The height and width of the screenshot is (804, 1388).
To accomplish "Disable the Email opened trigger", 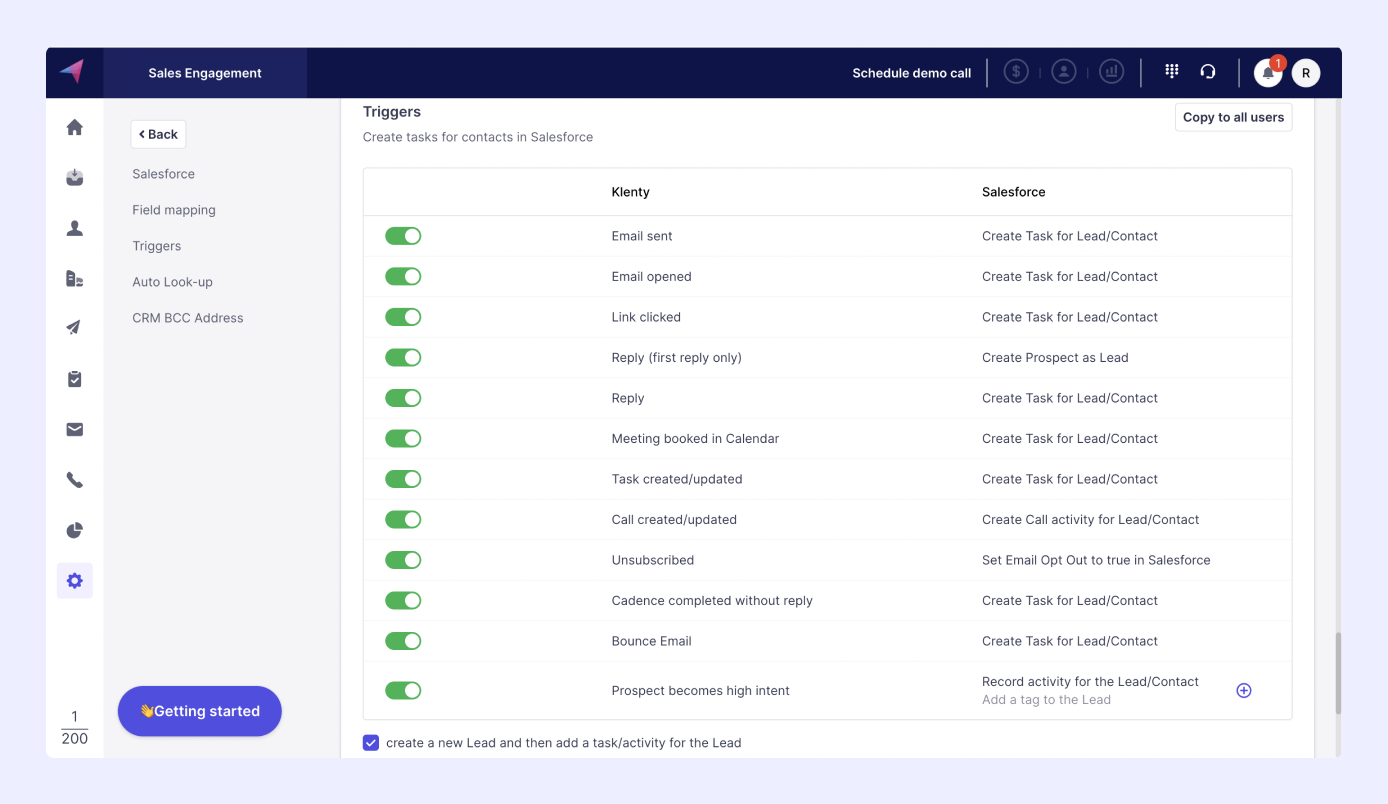I will tap(403, 276).
